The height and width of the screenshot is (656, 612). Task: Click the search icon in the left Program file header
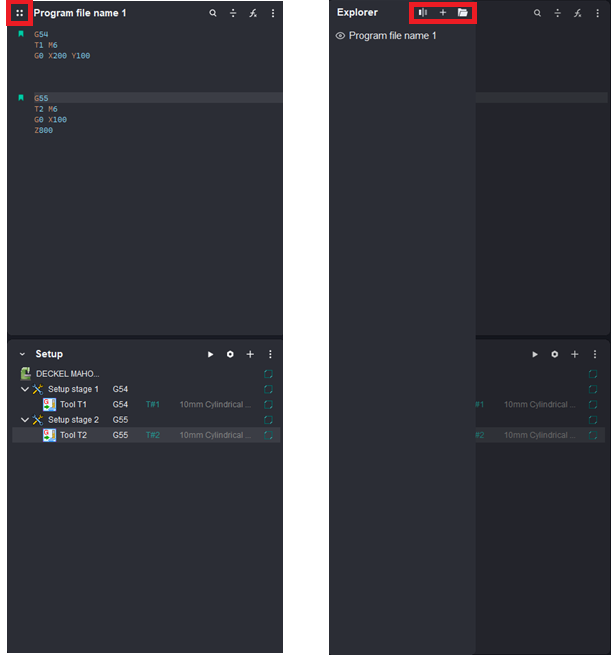[x=213, y=13]
